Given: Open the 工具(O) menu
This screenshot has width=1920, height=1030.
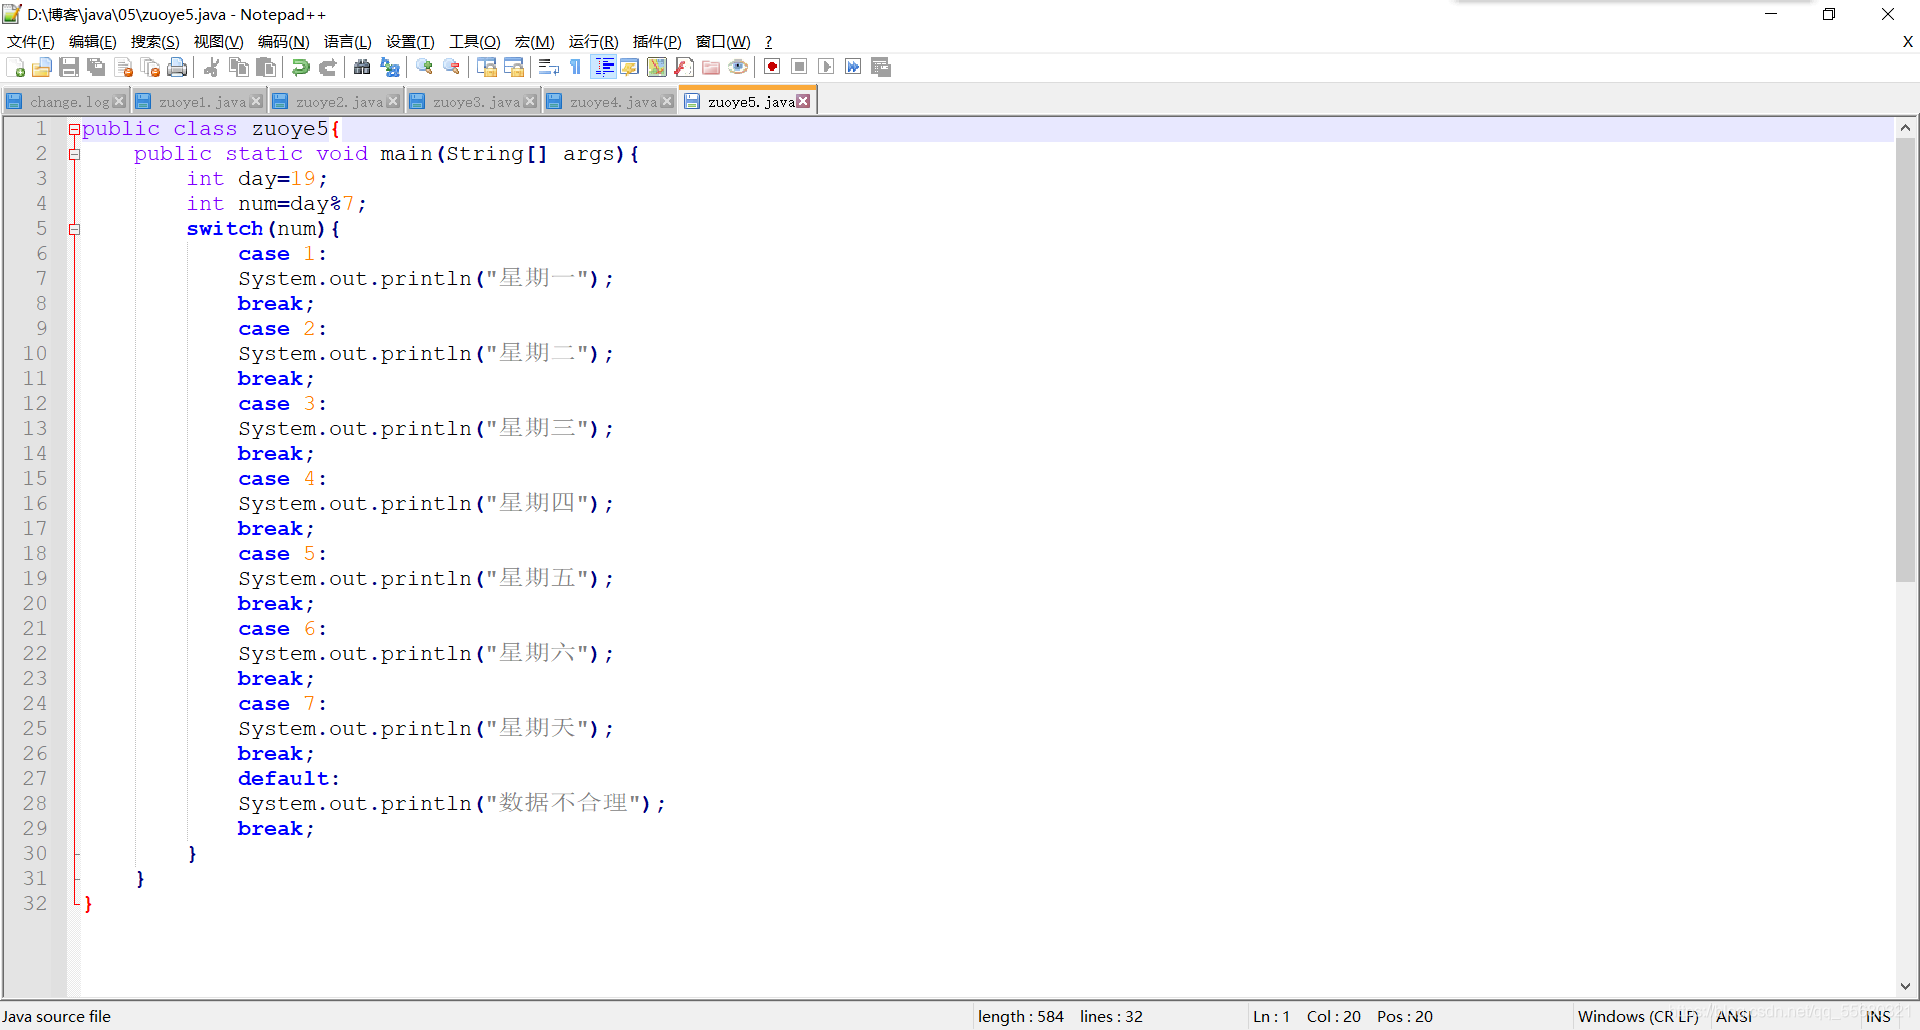Looking at the screenshot, I should point(474,42).
